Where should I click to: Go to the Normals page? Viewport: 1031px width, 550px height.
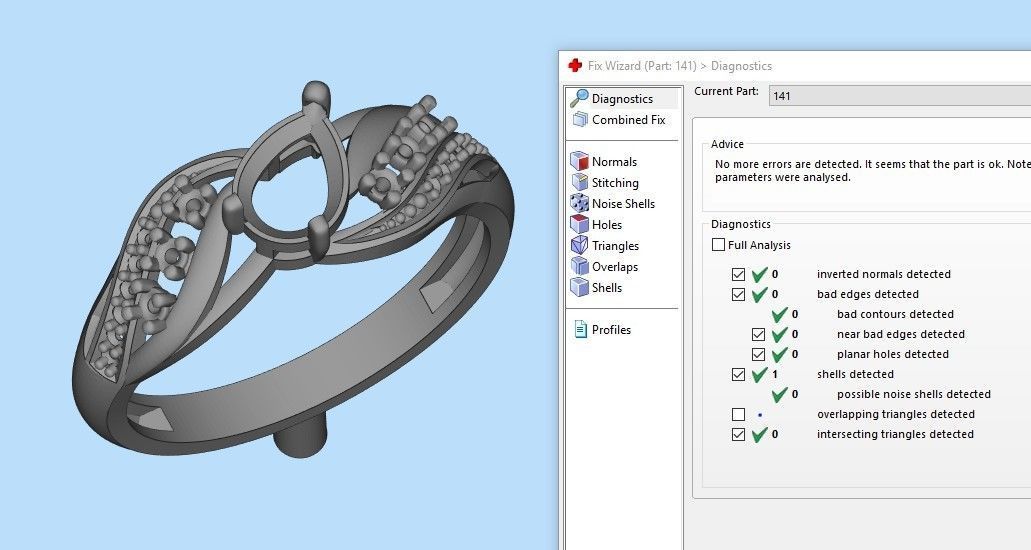(614, 162)
